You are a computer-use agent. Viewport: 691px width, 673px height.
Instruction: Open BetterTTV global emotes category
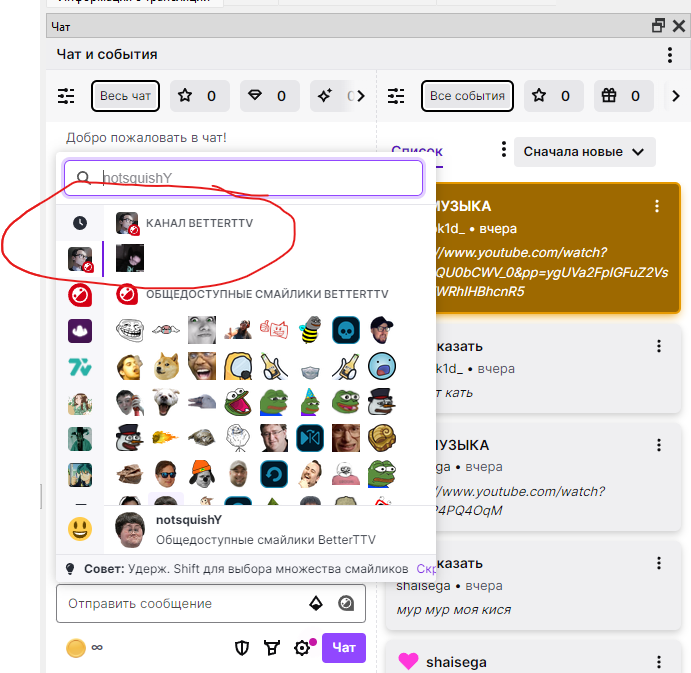point(80,295)
